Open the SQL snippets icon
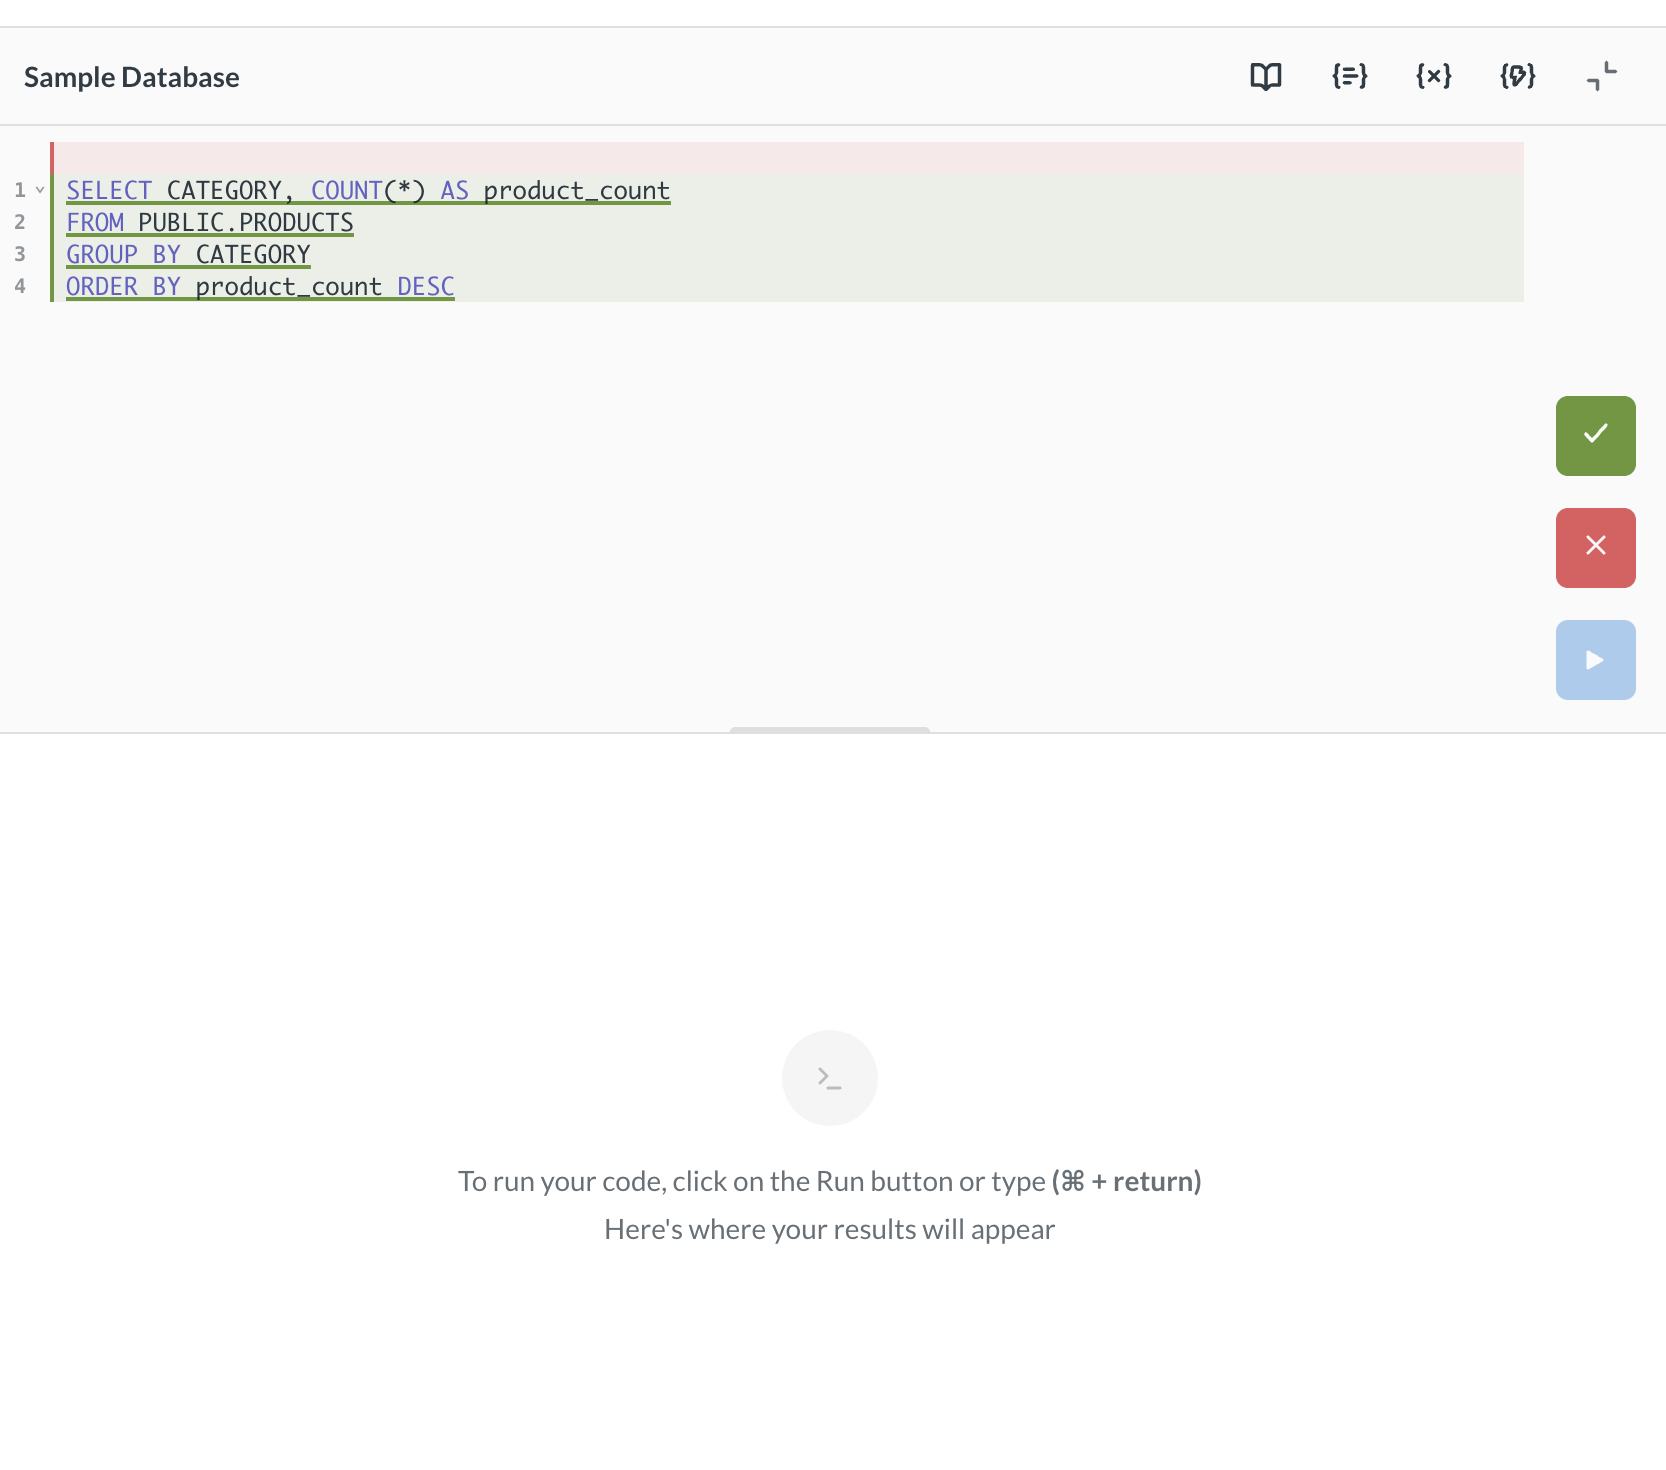 pyautogui.click(x=1517, y=77)
